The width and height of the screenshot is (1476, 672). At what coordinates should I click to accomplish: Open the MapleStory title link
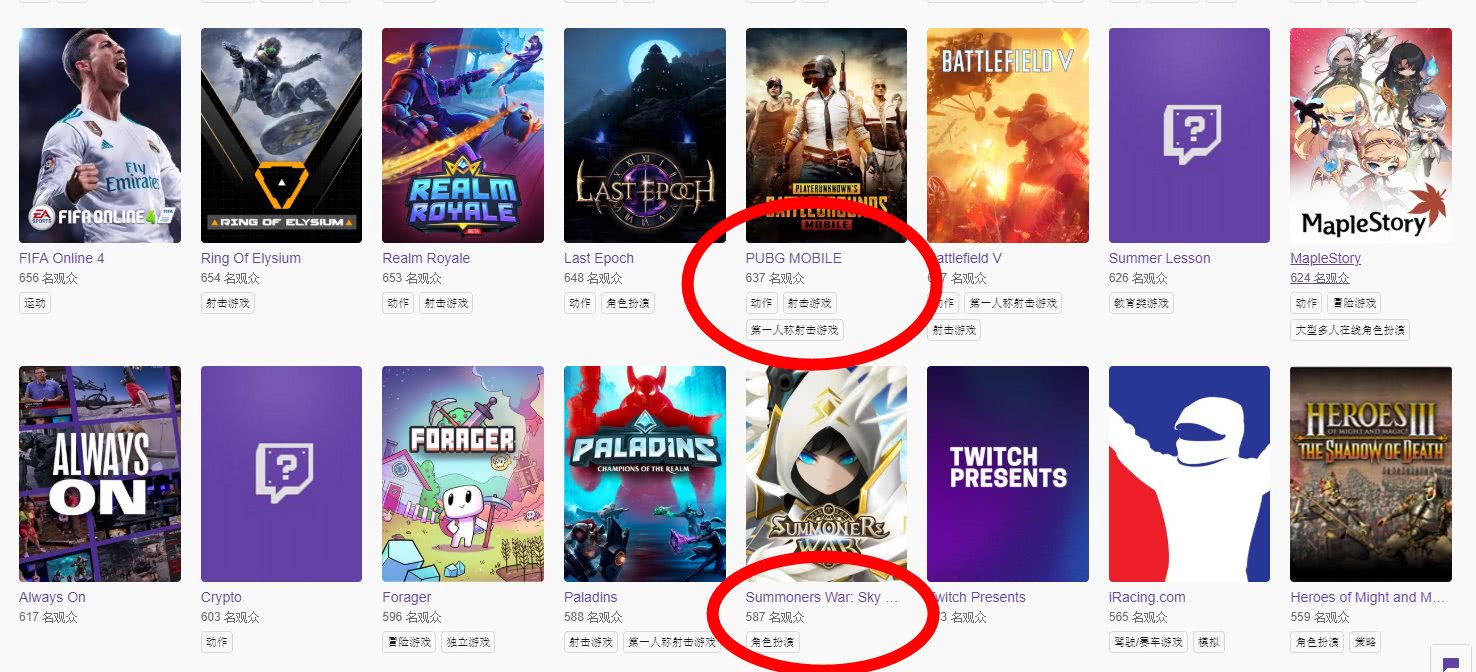tap(1325, 258)
